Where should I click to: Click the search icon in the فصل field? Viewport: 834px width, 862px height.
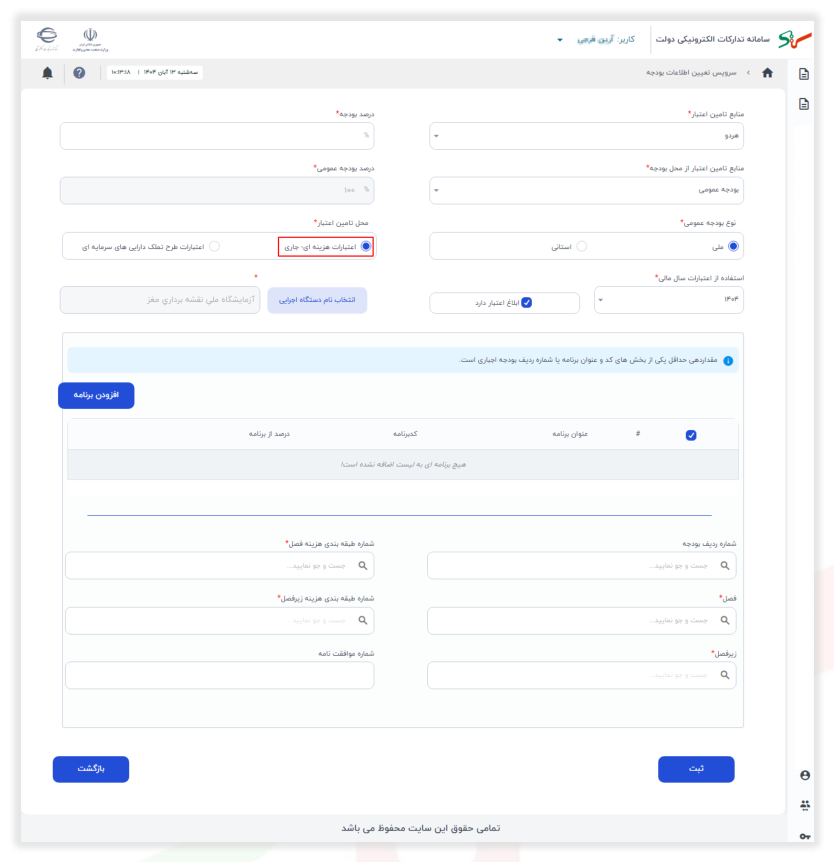[725, 620]
